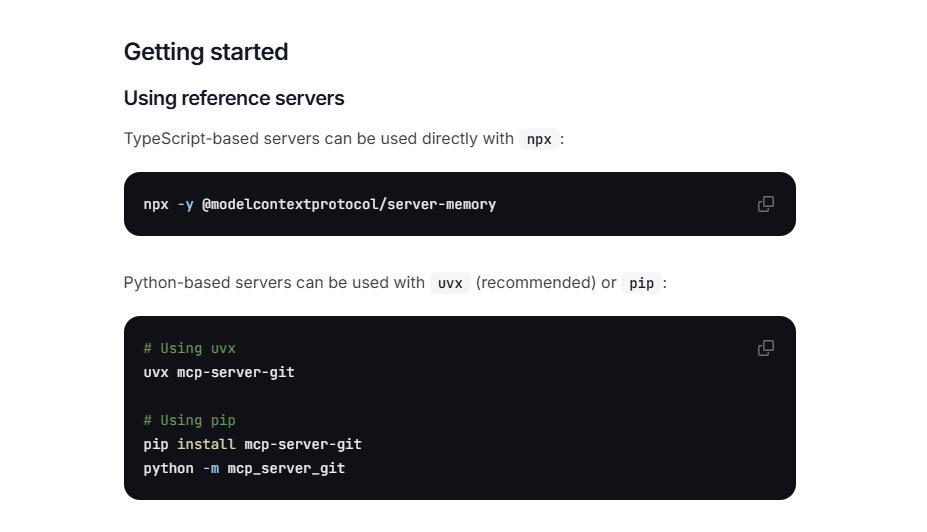This screenshot has width=927, height=532.
Task: Click the 'python -m mcp_server_git' line
Action: click(244, 469)
